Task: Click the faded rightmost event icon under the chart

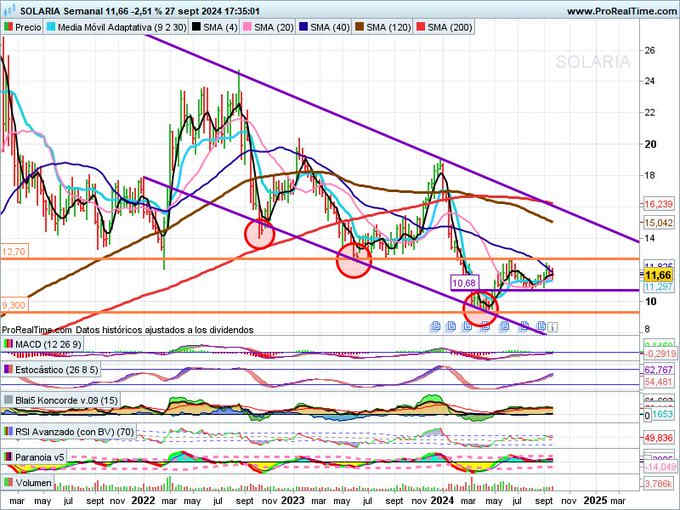Action: click(553, 326)
